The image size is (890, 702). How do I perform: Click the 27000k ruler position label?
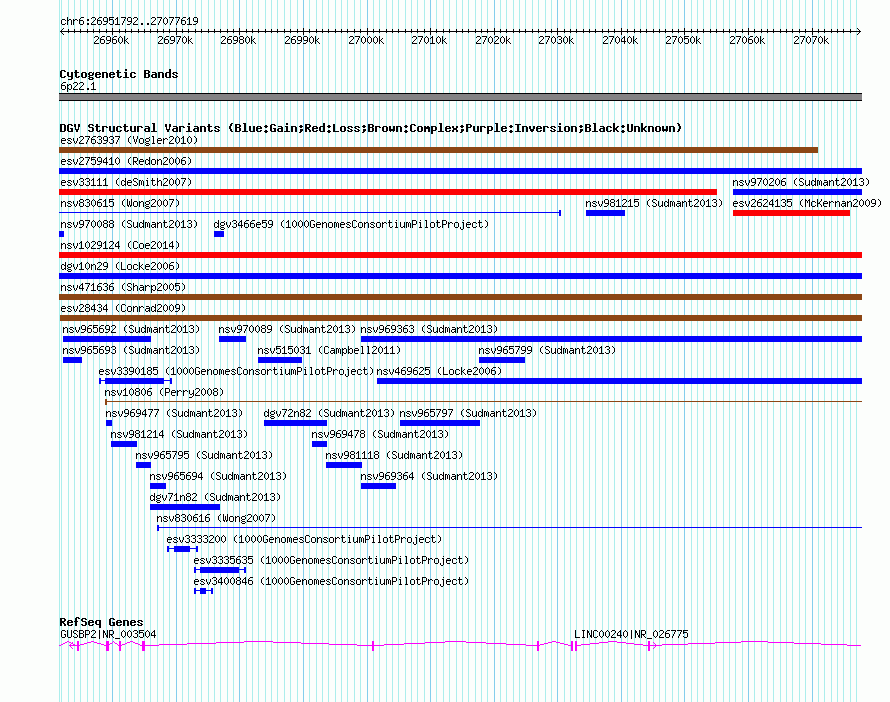[366, 40]
